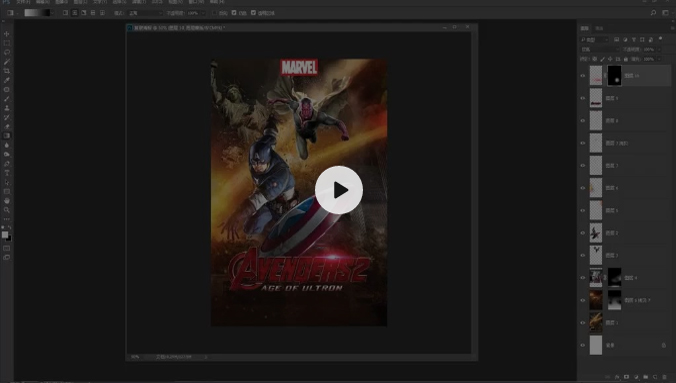Select the Horizontal Type tool
Image resolution: width=676 pixels, height=383 pixels.
6,173
